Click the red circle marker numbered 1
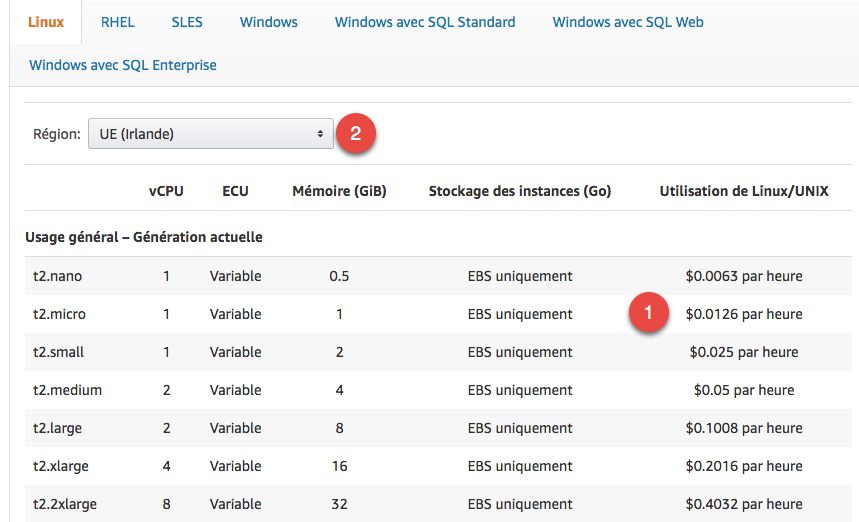Screen dimensions: 859x522 [648, 313]
